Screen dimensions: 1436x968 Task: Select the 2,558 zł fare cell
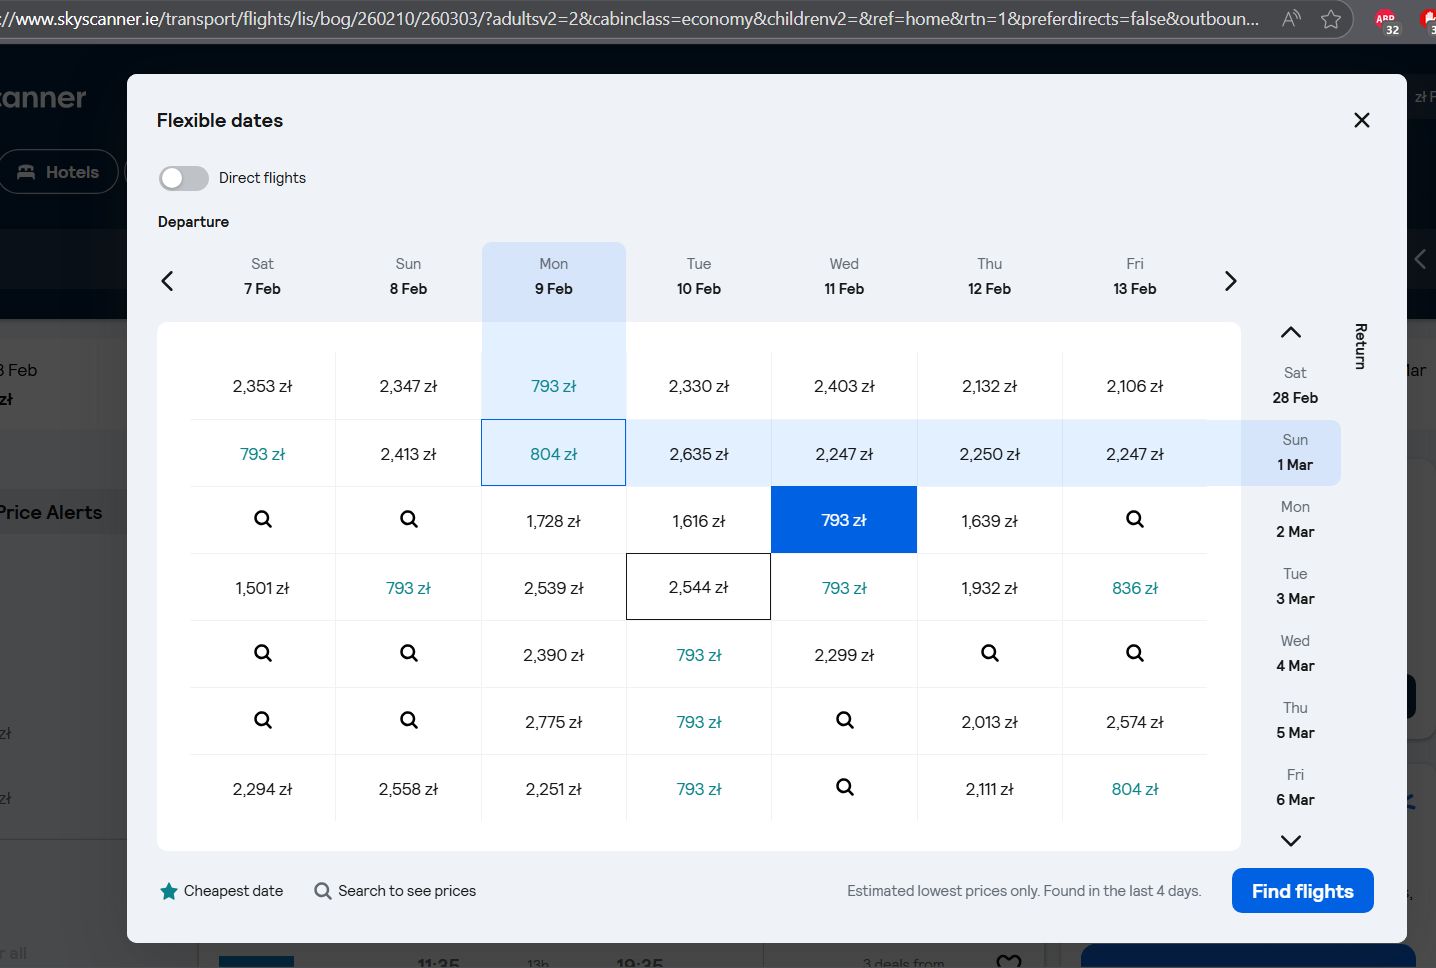coord(409,789)
